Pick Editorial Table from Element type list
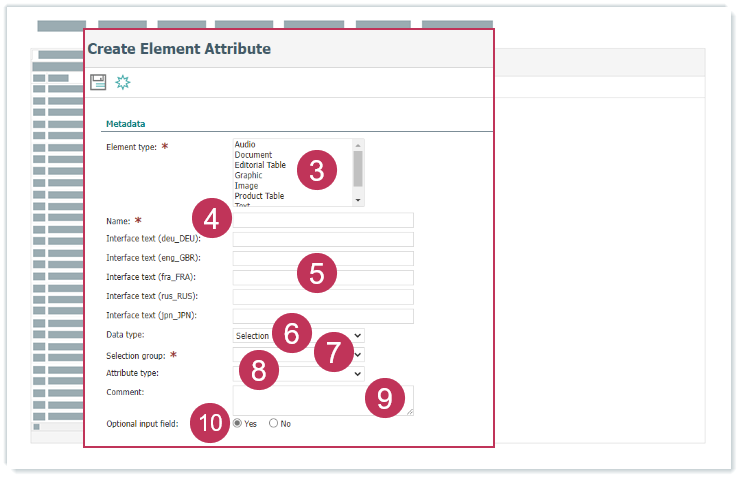 [260, 165]
